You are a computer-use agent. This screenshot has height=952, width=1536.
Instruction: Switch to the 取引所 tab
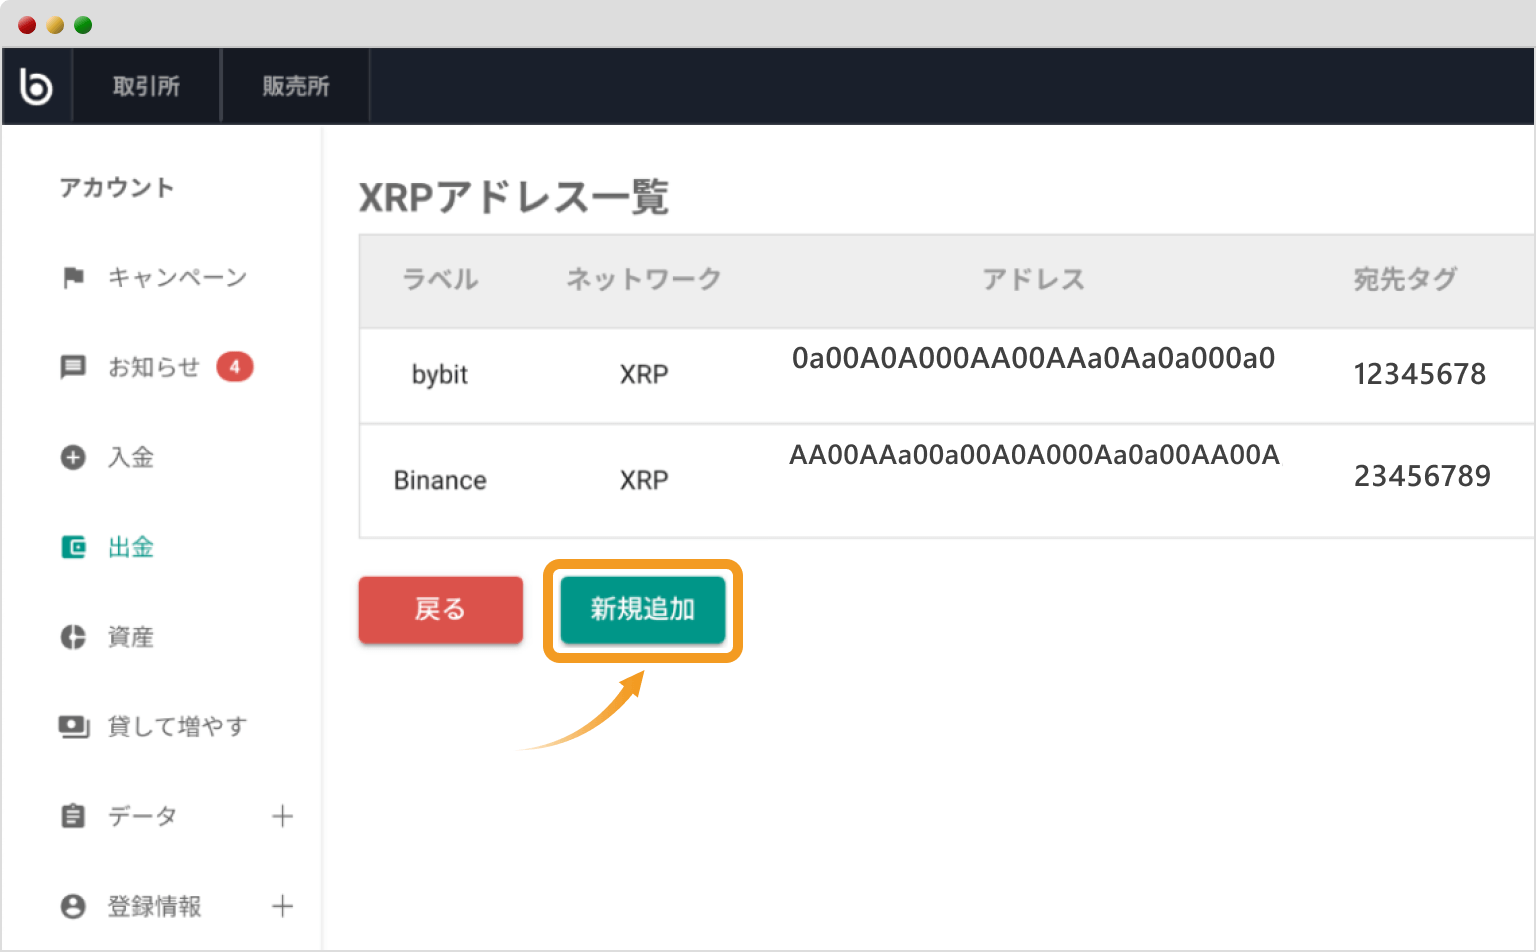click(x=146, y=85)
